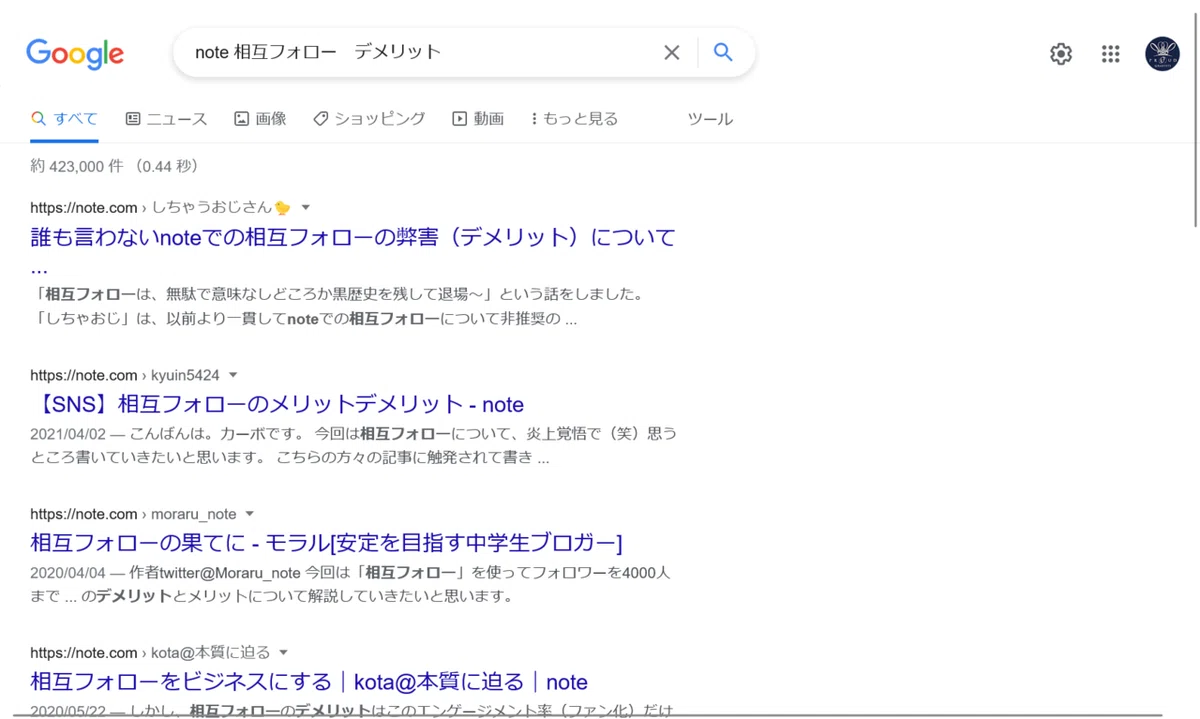Click URL https://note.com › しちゃうおじさん
This screenshot has height=719, width=1200.
[160, 208]
